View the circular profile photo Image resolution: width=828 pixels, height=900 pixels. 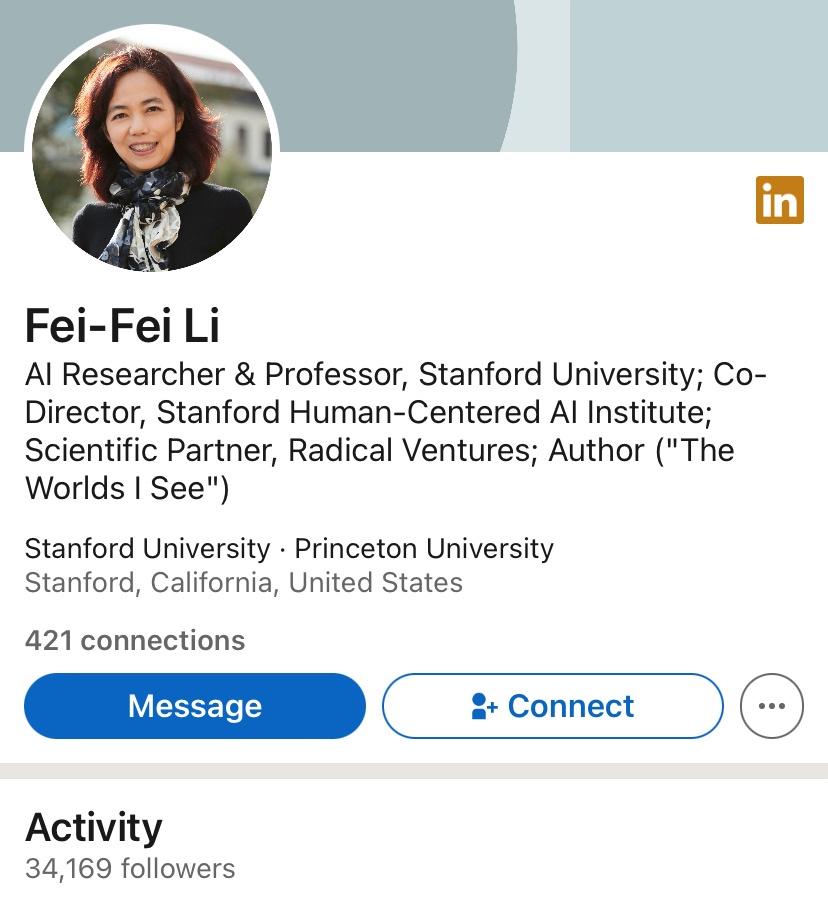point(152,152)
